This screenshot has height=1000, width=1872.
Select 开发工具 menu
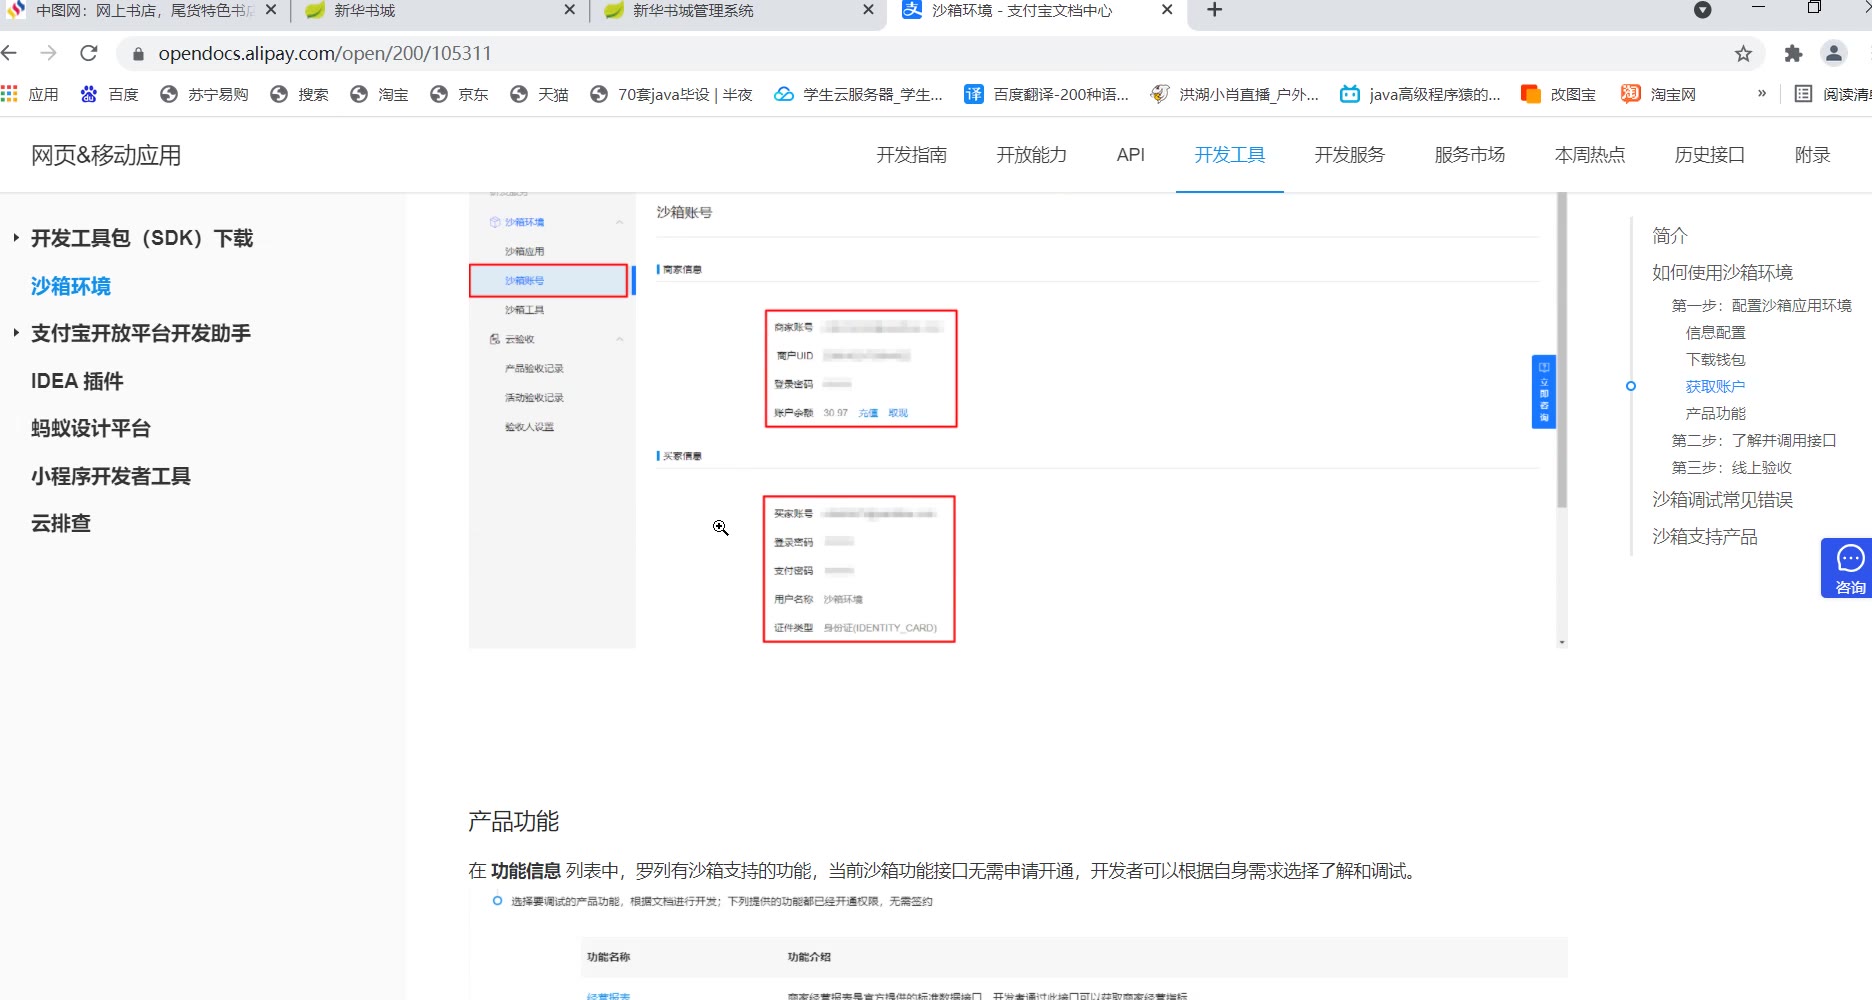tap(1229, 155)
